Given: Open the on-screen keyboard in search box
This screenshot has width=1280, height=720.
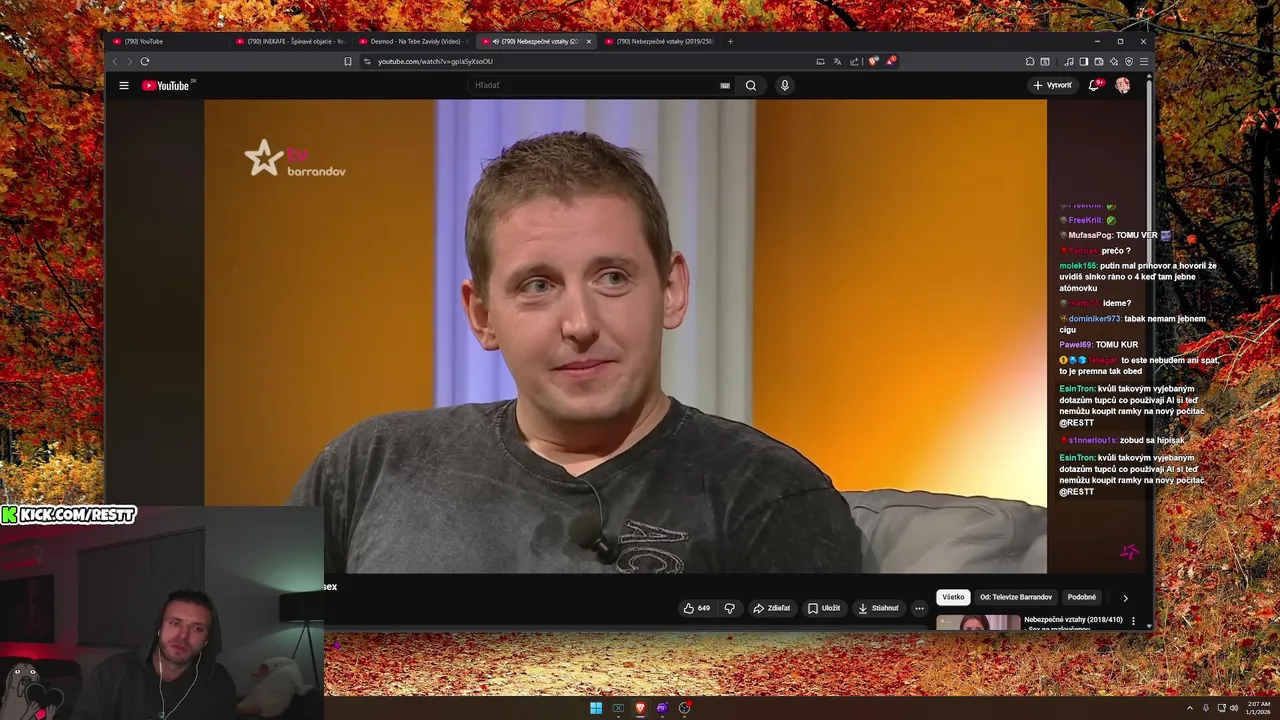Looking at the screenshot, I should tap(725, 85).
